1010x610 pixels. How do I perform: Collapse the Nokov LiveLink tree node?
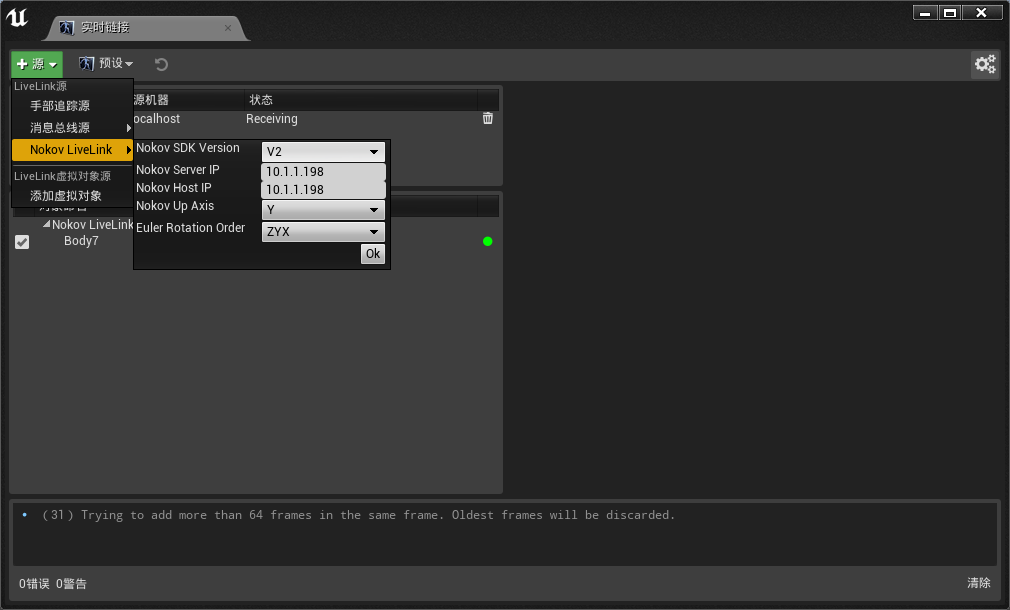(46, 224)
